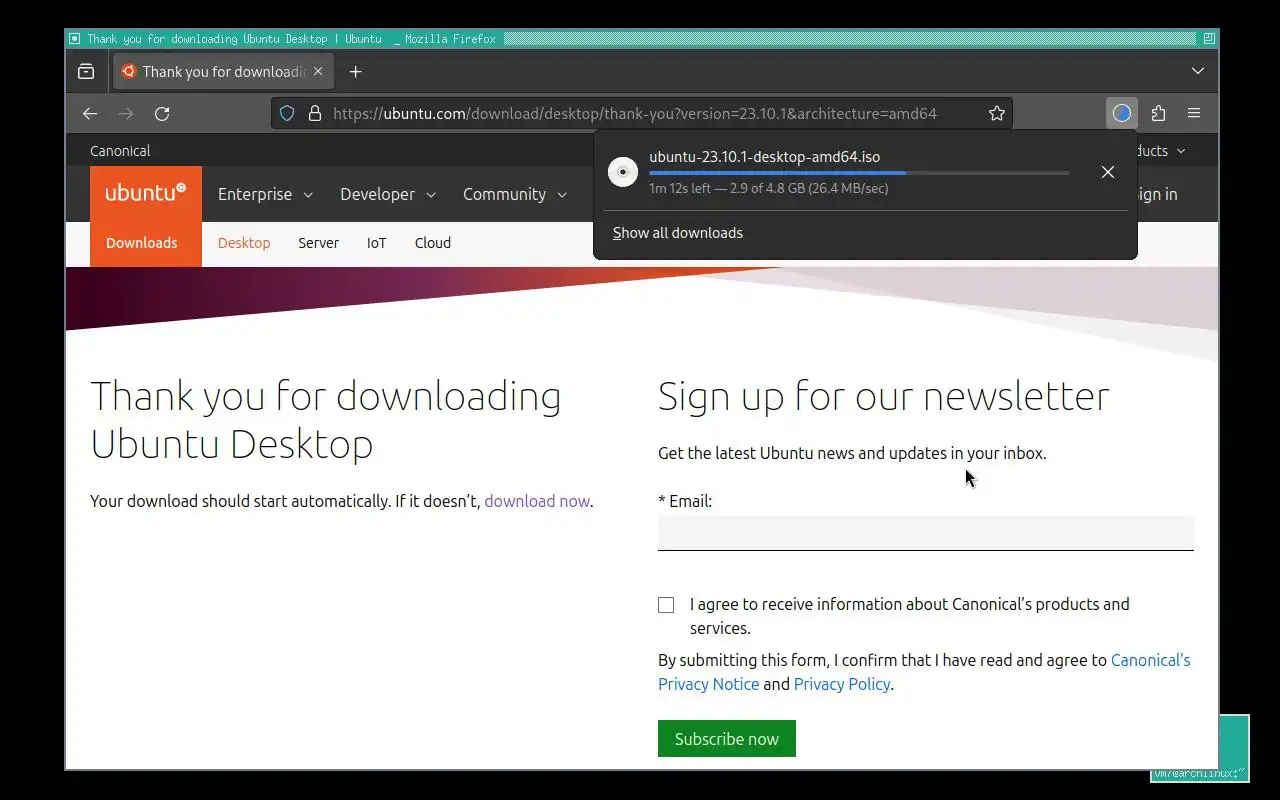Click the 'download now' link
1280x800 pixels.
tap(537, 501)
